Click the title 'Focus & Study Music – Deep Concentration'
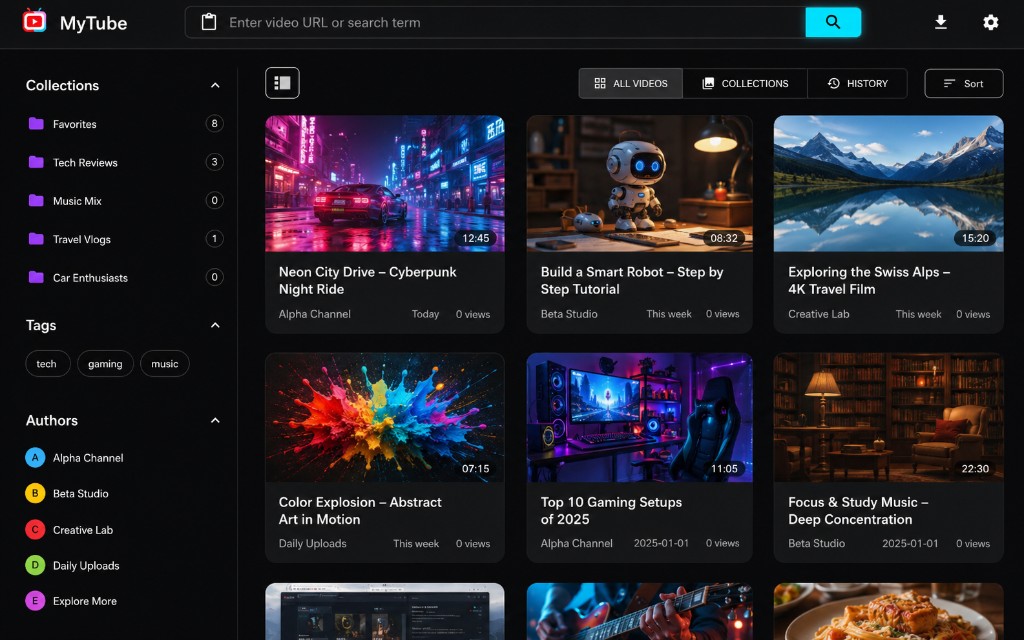This screenshot has width=1024, height=640. coord(858,511)
